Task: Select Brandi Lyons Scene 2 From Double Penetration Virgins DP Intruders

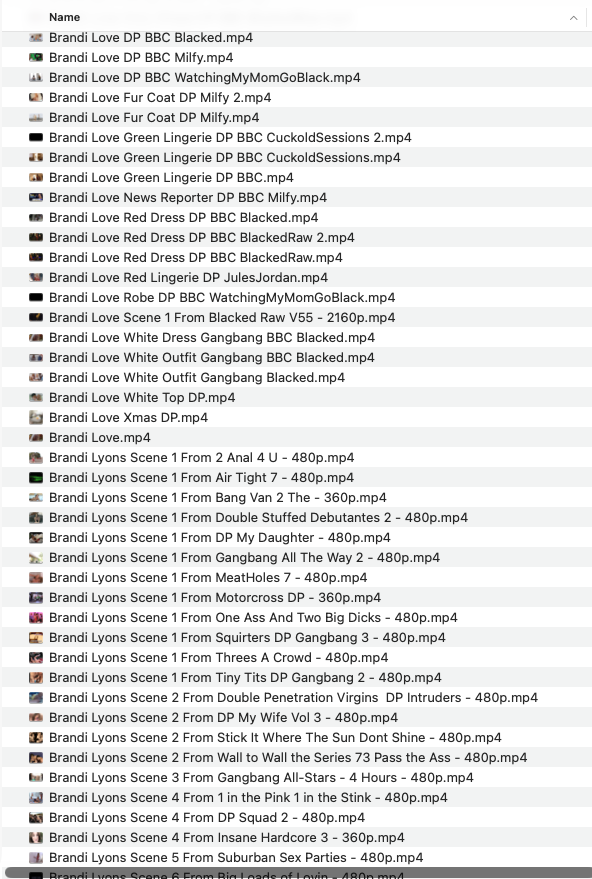Action: (x=293, y=698)
